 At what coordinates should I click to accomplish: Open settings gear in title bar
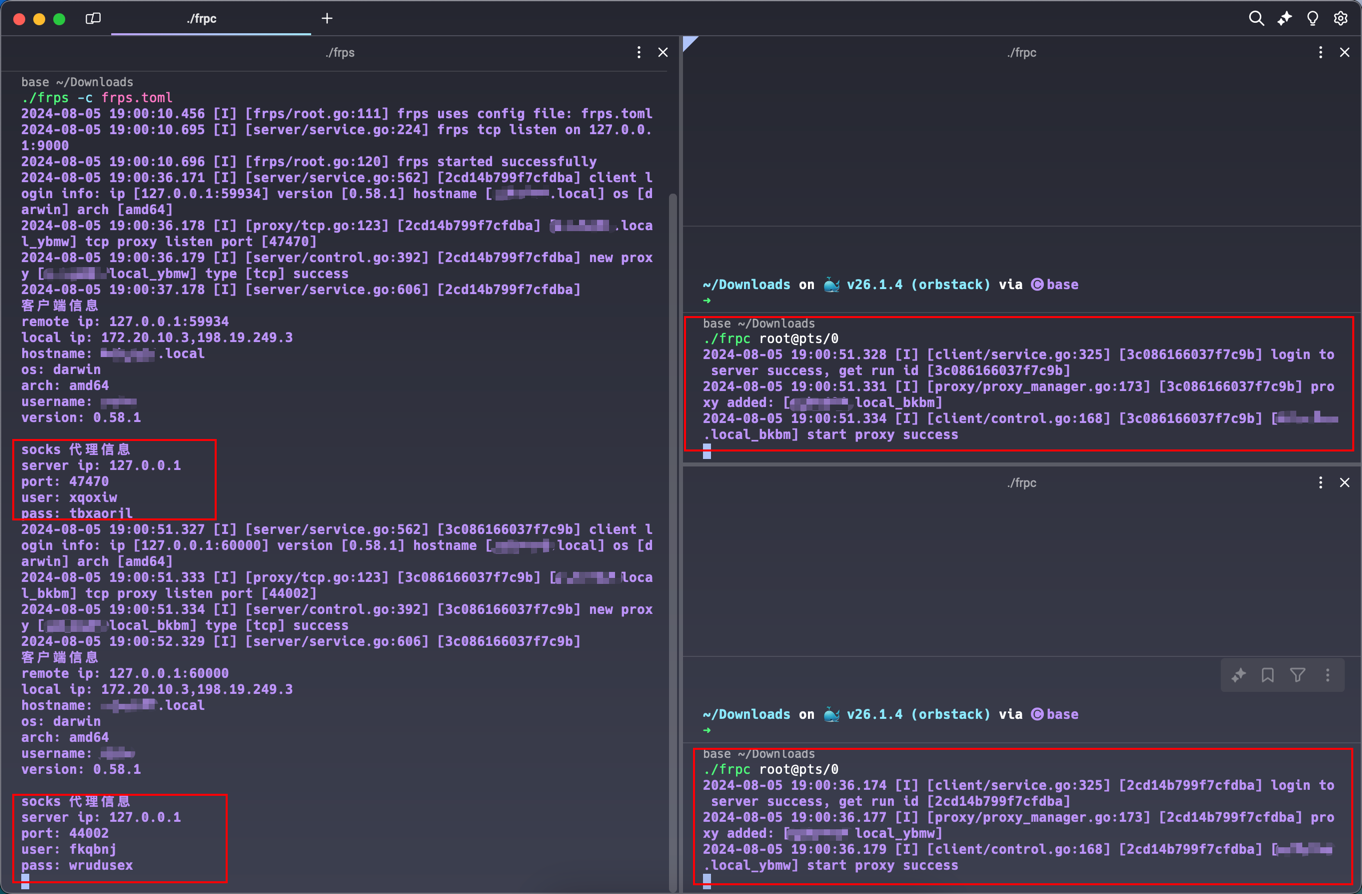(1341, 18)
